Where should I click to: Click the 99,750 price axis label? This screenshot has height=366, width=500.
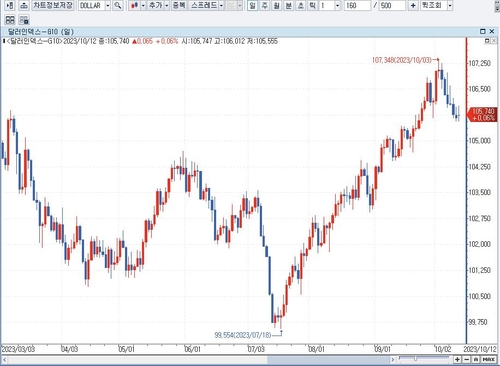477,322
